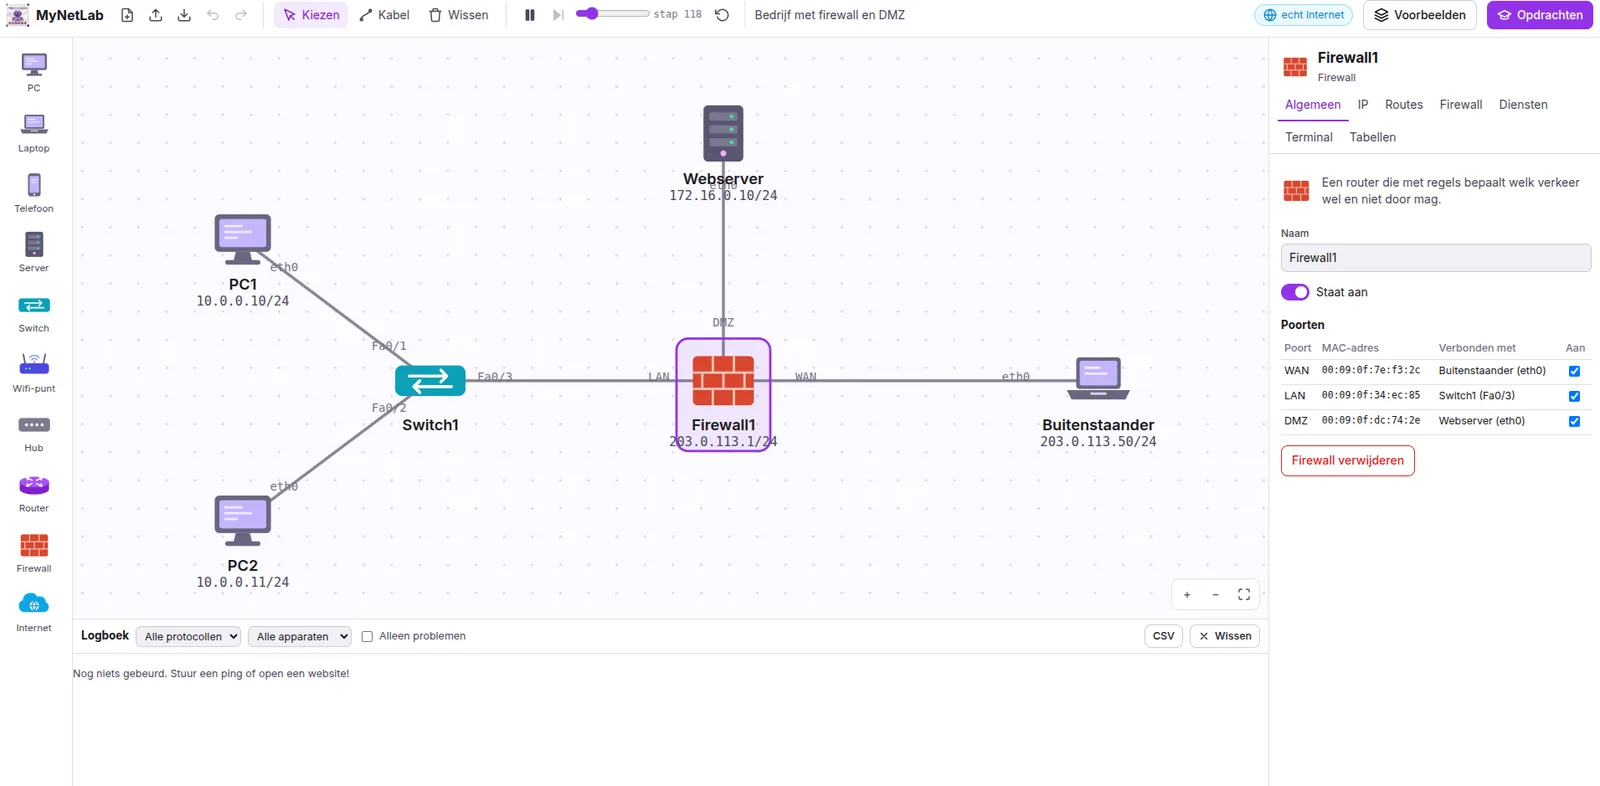This screenshot has width=1600, height=786.
Task: Uncheck the LAN port enabled checkbox
Action: click(1574, 396)
